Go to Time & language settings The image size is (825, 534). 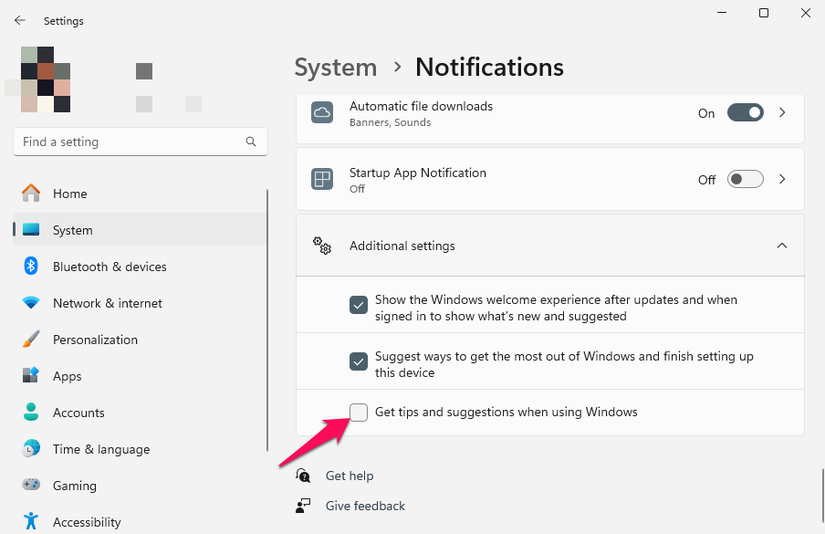point(100,449)
